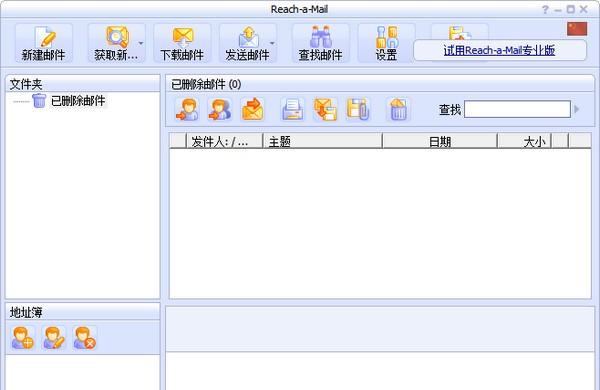Viewport: 600px width, 390px height.
Task: Click the search go arrow next to 查找 field
Action: 577,109
